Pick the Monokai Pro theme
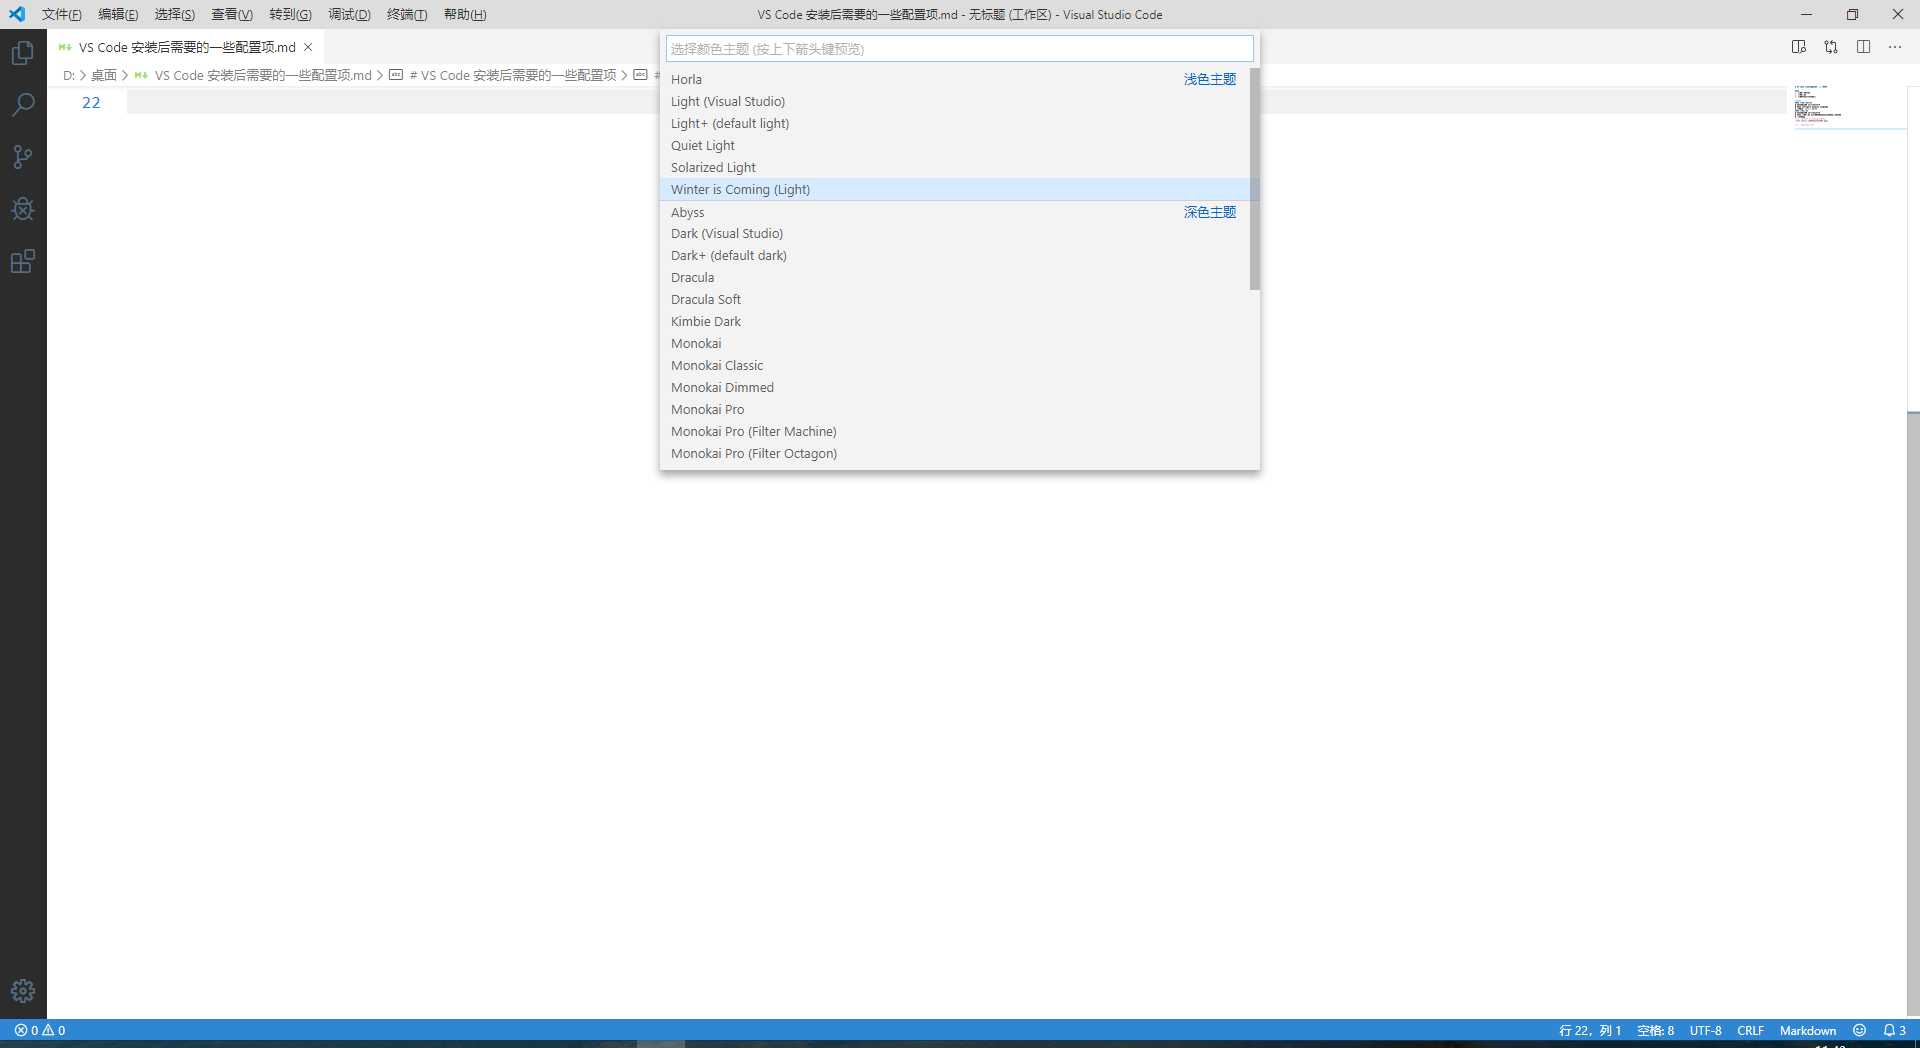This screenshot has width=1920, height=1048. pyautogui.click(x=955, y=409)
